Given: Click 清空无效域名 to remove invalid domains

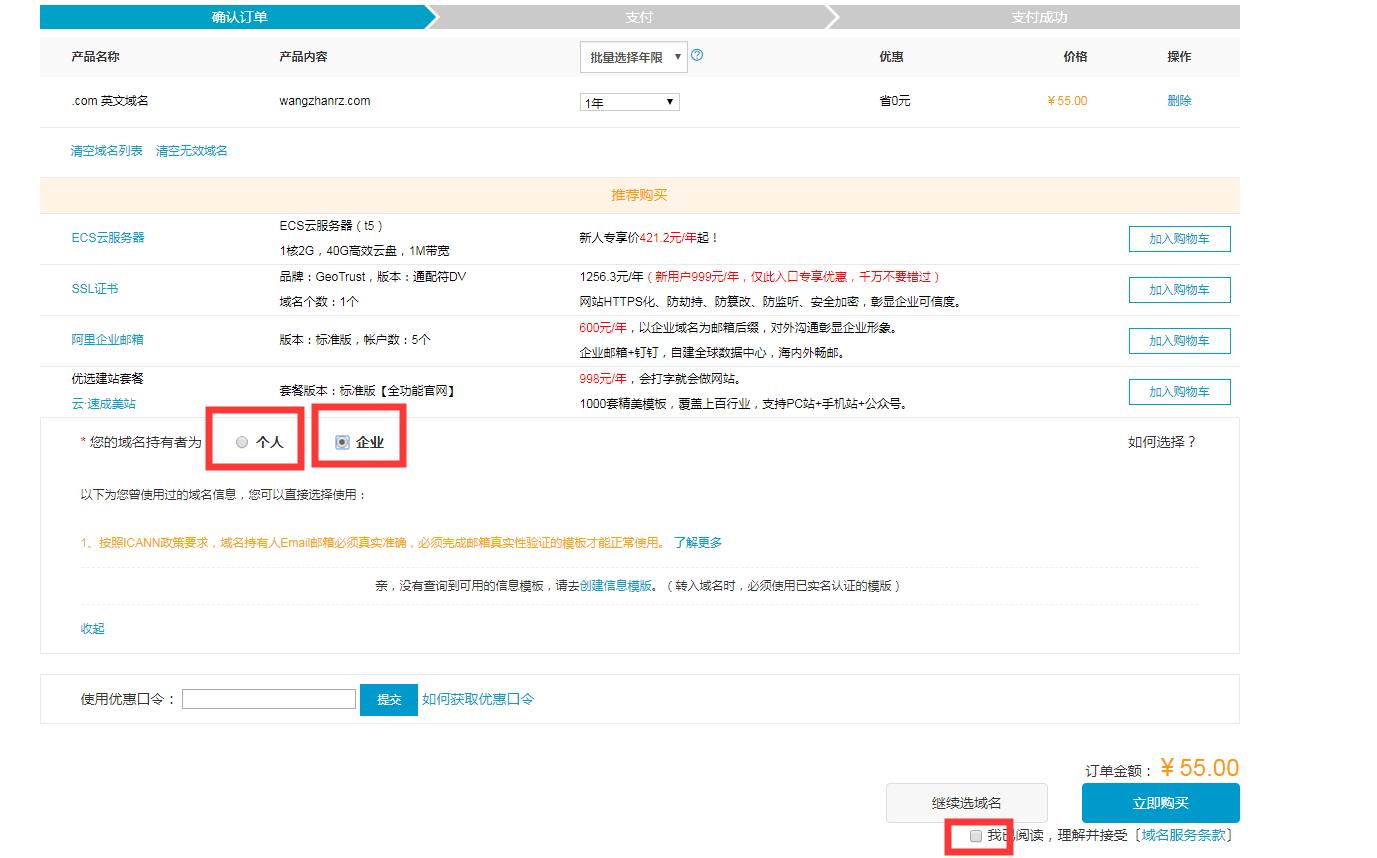Looking at the screenshot, I should coord(192,149).
